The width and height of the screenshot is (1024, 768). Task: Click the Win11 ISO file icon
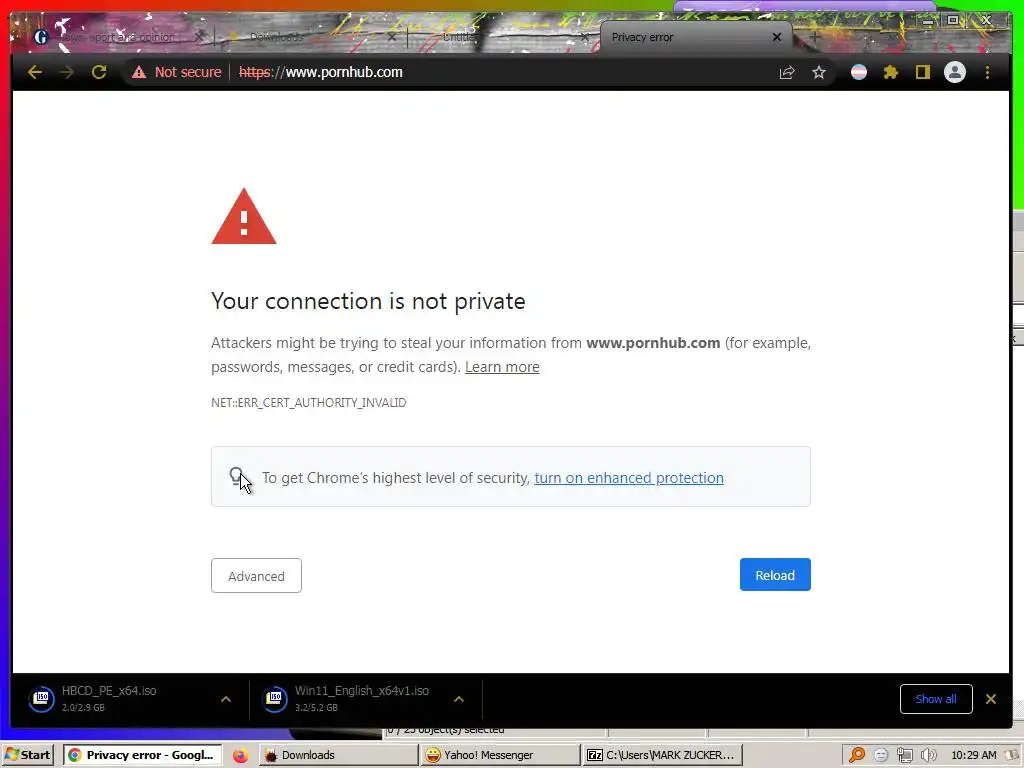pyautogui.click(x=274, y=699)
